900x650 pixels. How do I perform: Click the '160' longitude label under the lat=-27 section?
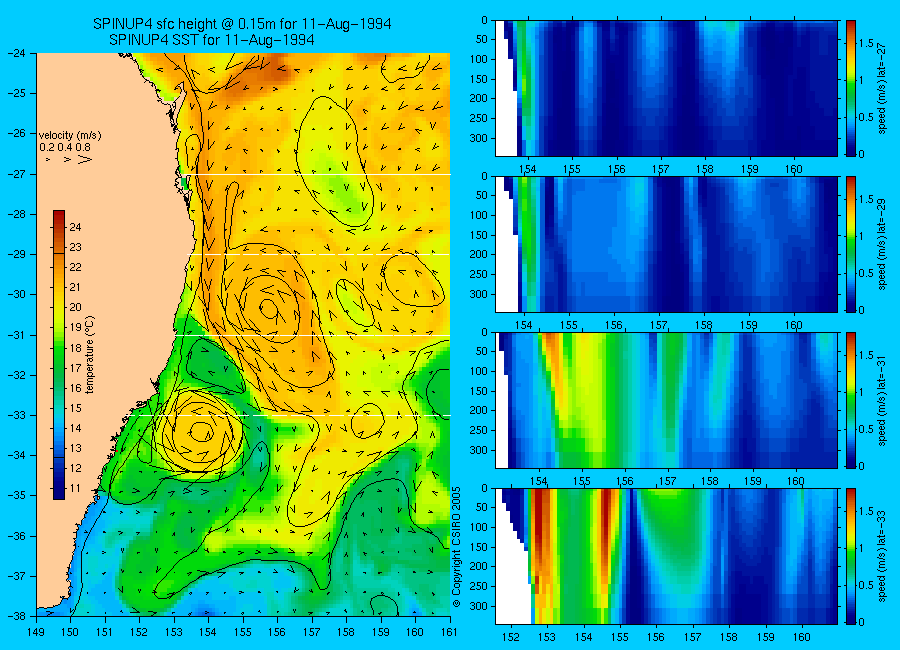pos(794,169)
